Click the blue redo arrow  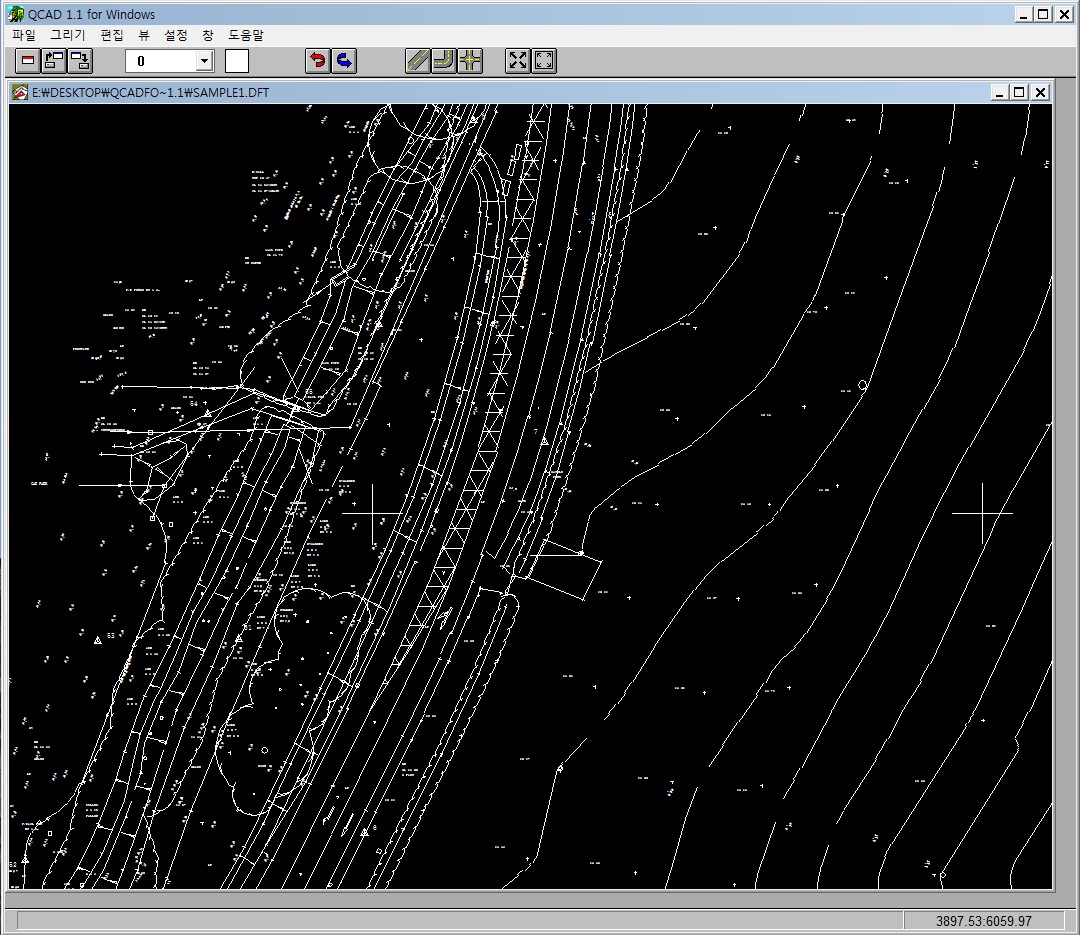pyautogui.click(x=344, y=61)
